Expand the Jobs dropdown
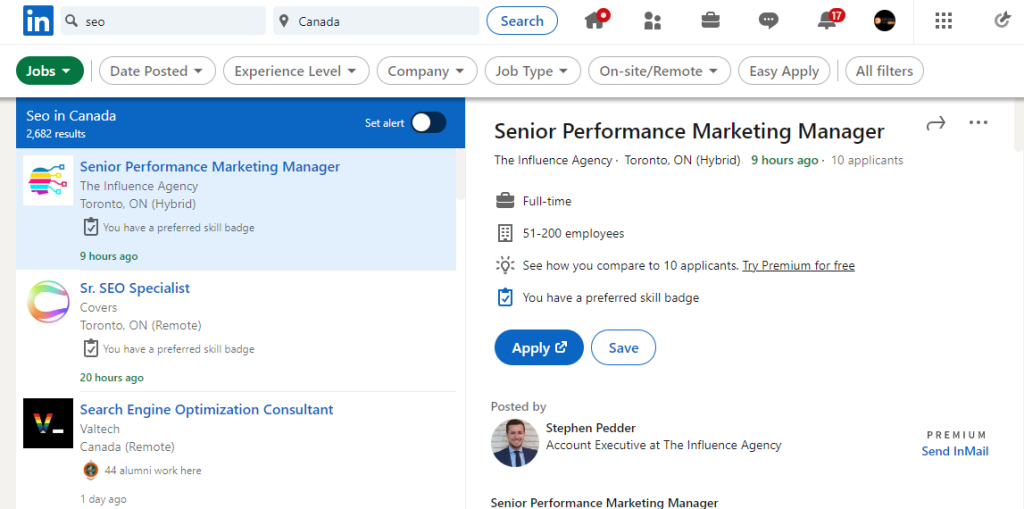Viewport: 1024px width, 509px height. (50, 71)
